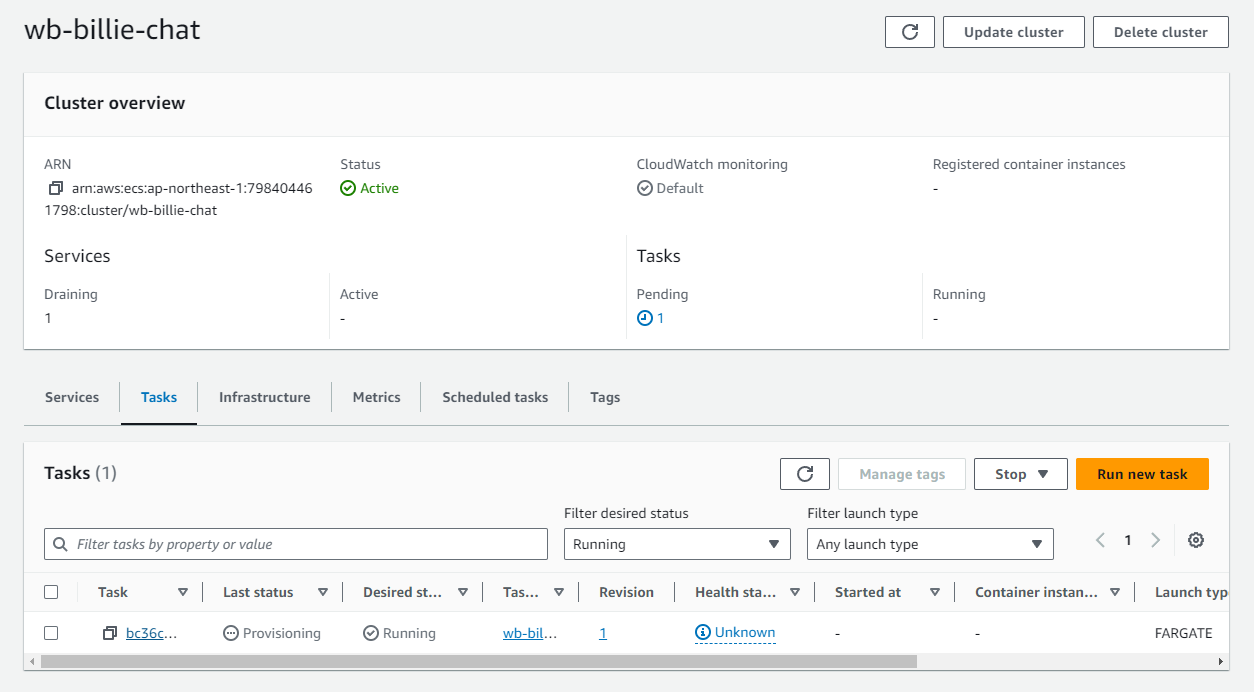
Task: Select all tasks checkbox in header
Action: click(x=51, y=592)
